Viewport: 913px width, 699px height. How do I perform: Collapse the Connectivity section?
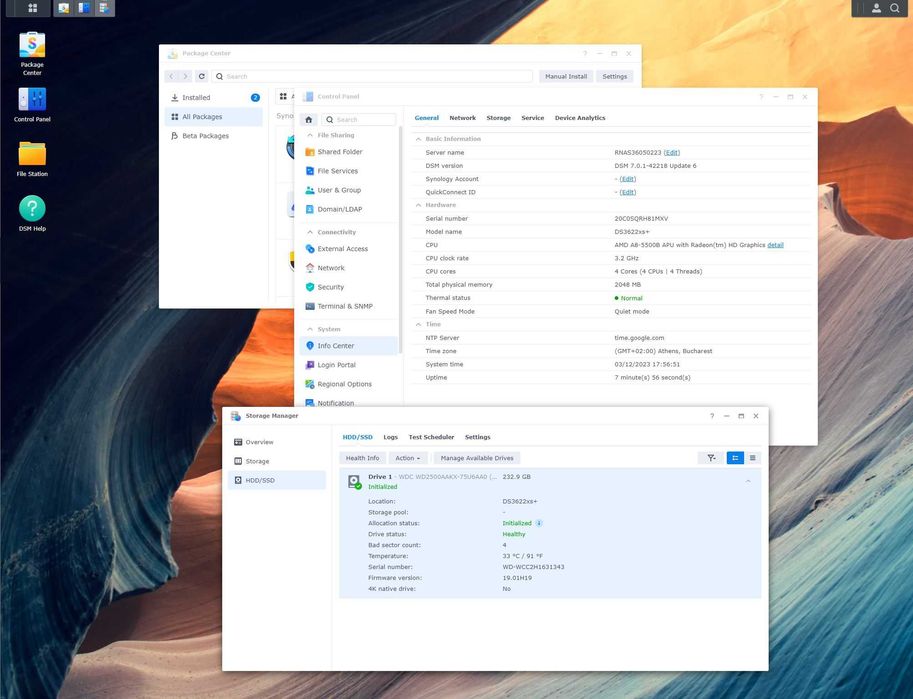[x=310, y=232]
